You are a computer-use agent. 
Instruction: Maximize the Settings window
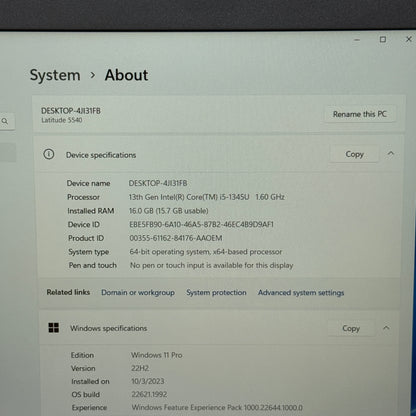383,39
